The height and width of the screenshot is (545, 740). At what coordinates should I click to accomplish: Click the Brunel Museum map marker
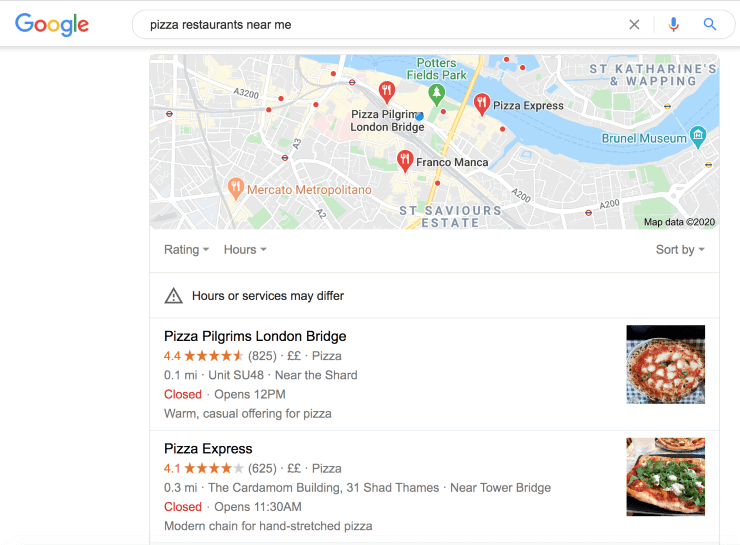tap(698, 136)
